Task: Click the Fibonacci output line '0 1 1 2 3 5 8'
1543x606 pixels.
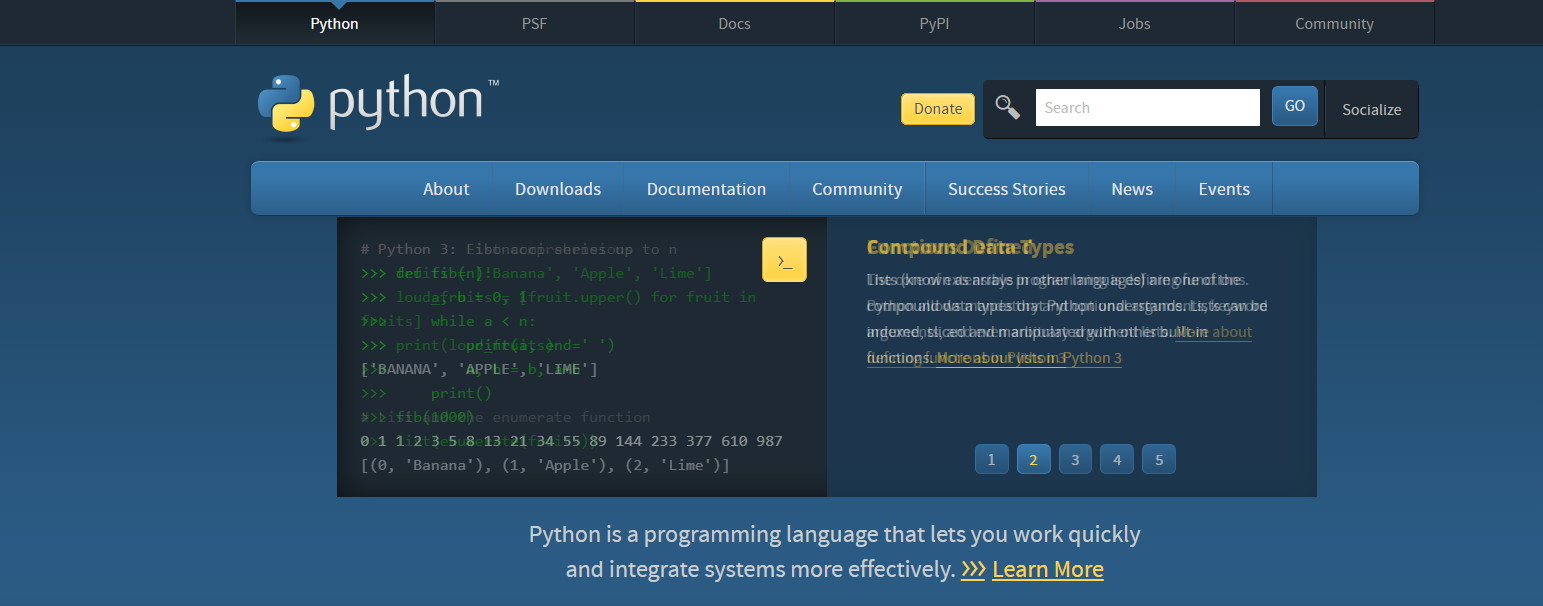Action: pos(571,441)
